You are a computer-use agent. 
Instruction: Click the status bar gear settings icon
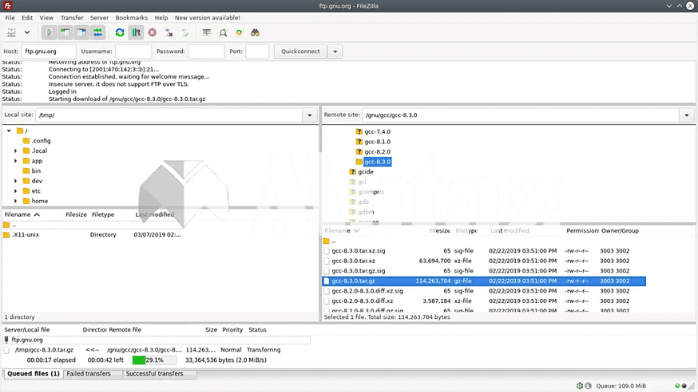click(580, 386)
